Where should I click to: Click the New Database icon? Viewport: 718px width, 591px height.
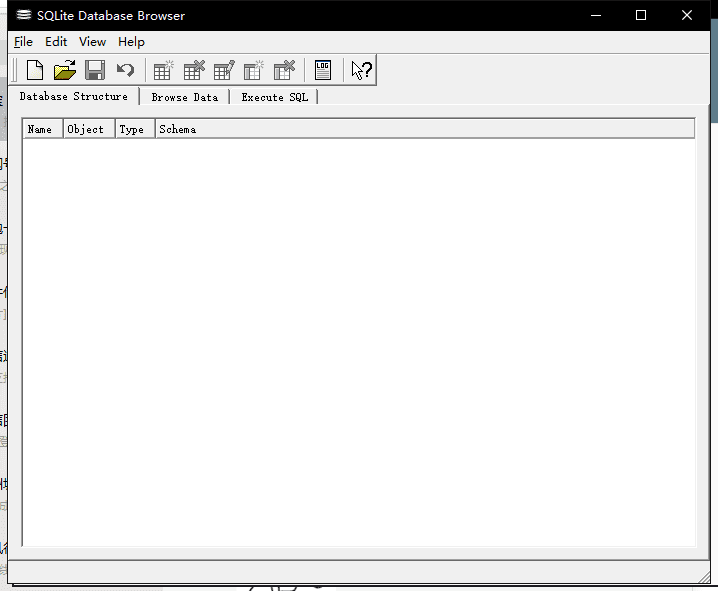point(35,70)
